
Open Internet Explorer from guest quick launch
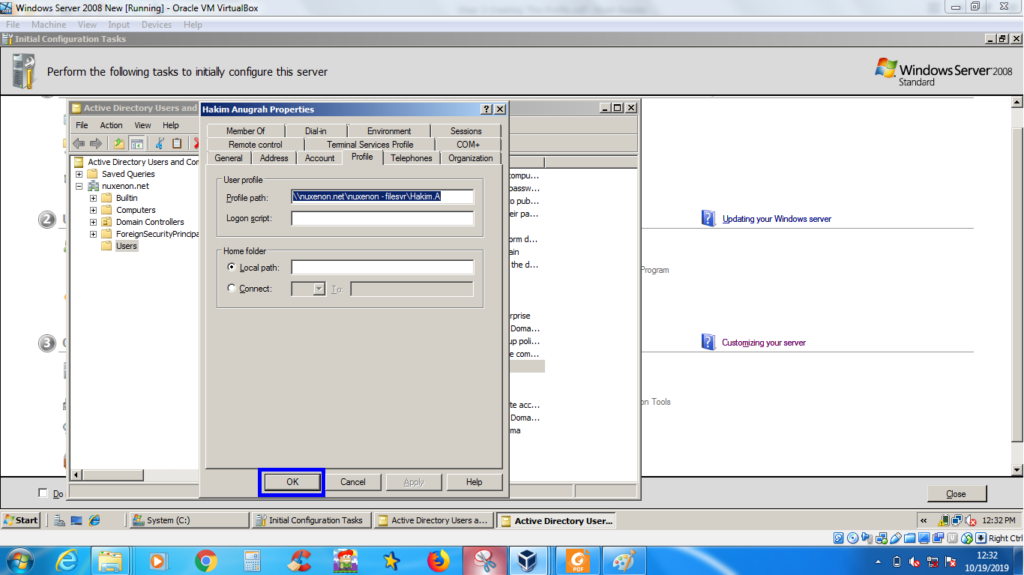[x=95, y=520]
